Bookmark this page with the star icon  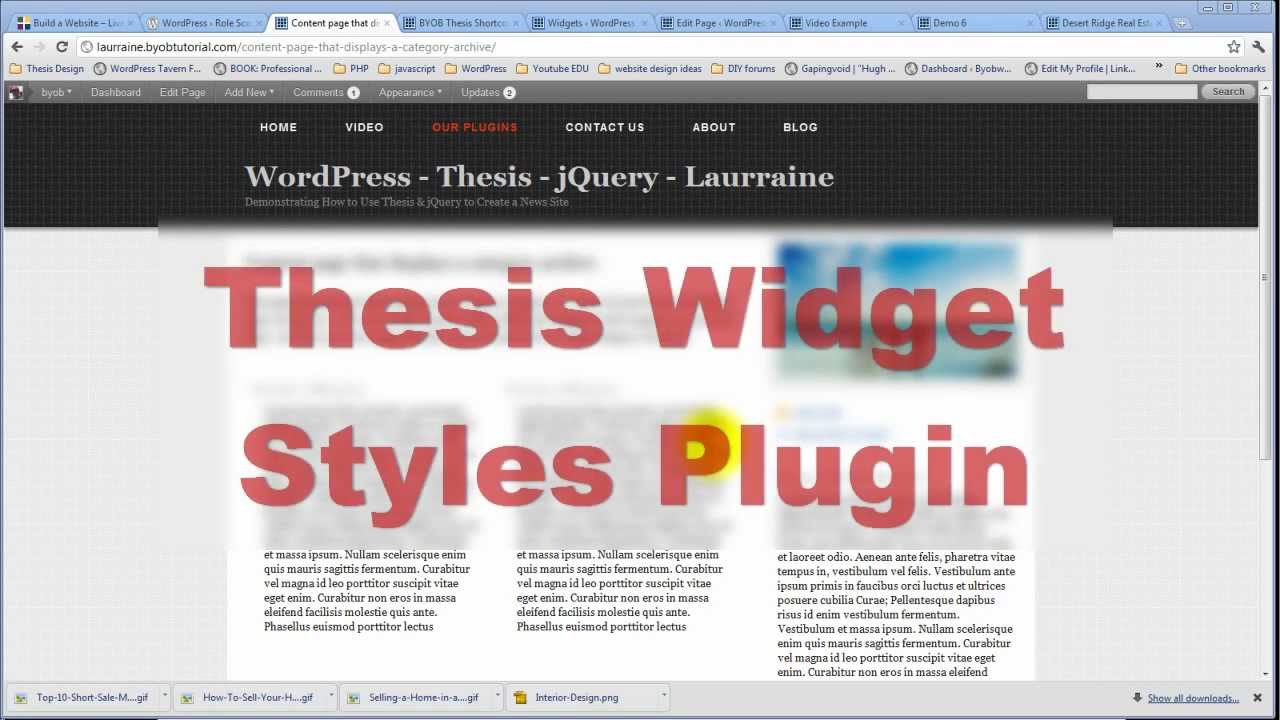[1234, 47]
